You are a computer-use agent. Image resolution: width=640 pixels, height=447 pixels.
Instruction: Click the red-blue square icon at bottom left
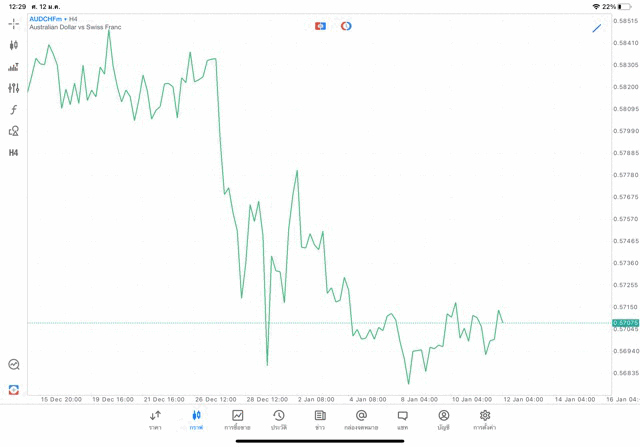point(14,389)
